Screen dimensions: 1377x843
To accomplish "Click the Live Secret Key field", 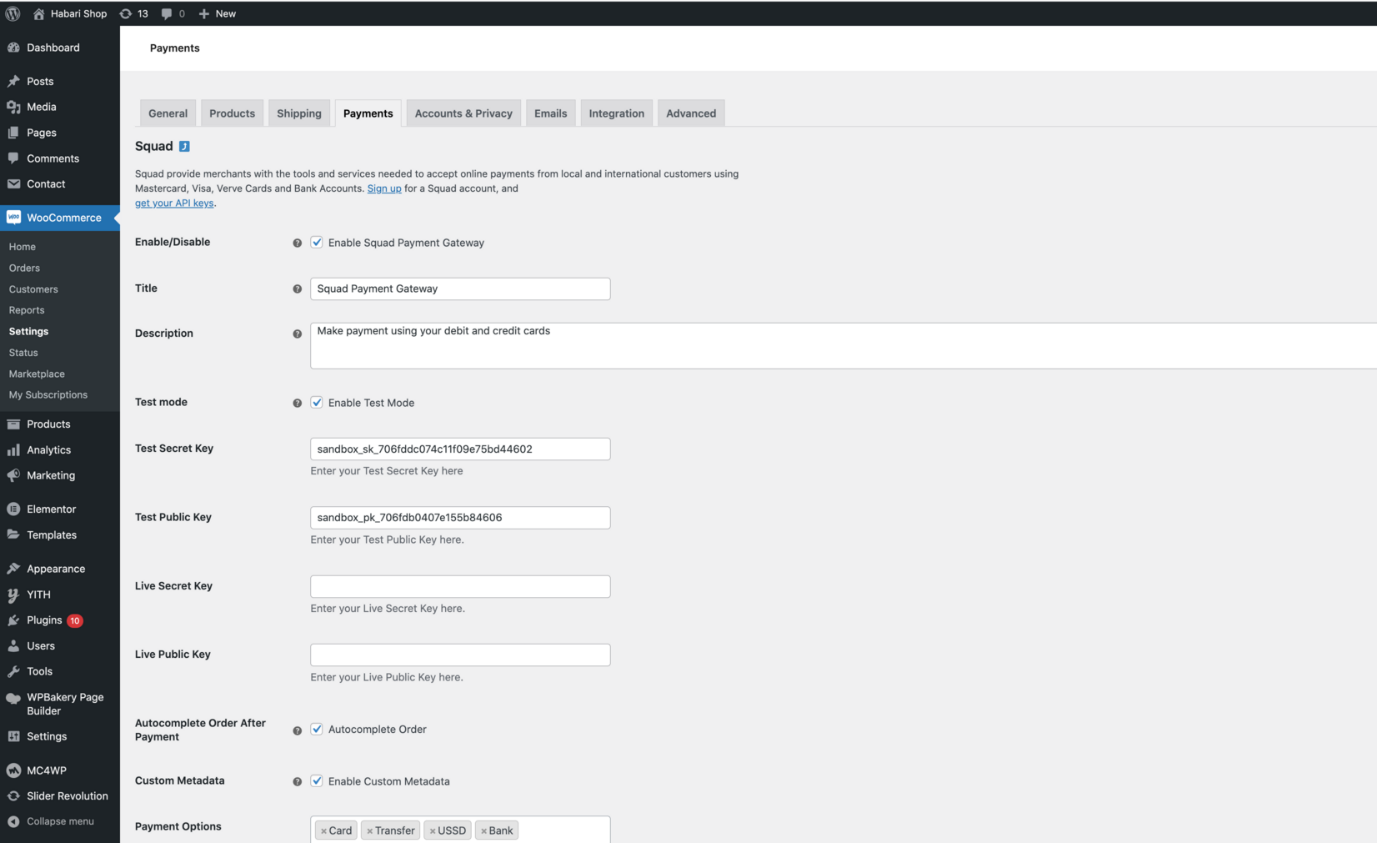I will tap(460, 587).
